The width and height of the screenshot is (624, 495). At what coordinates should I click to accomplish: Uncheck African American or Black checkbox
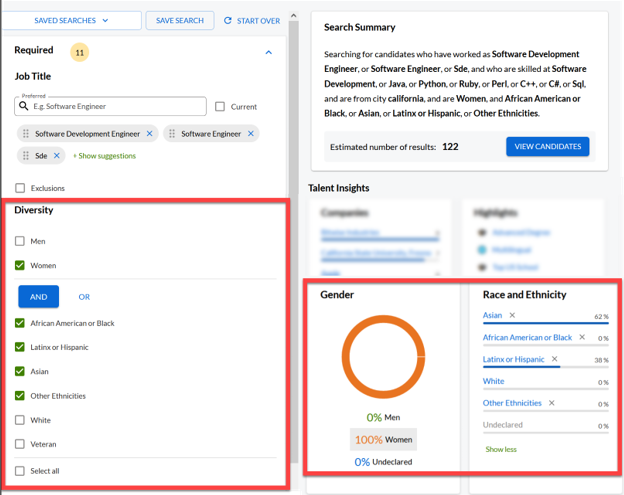20,323
